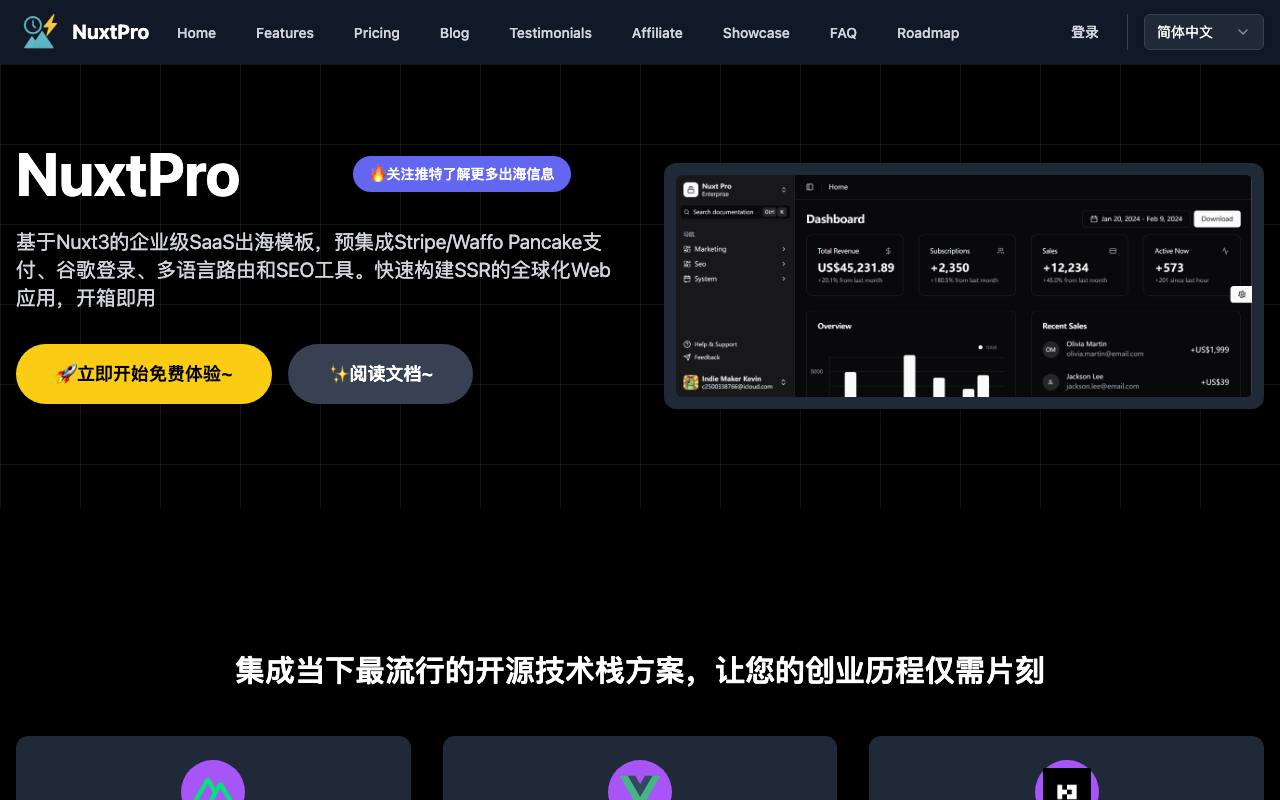The image size is (1280, 800).
Task: Click the credit card icon on the Sales card
Action: pyautogui.click(x=1113, y=251)
